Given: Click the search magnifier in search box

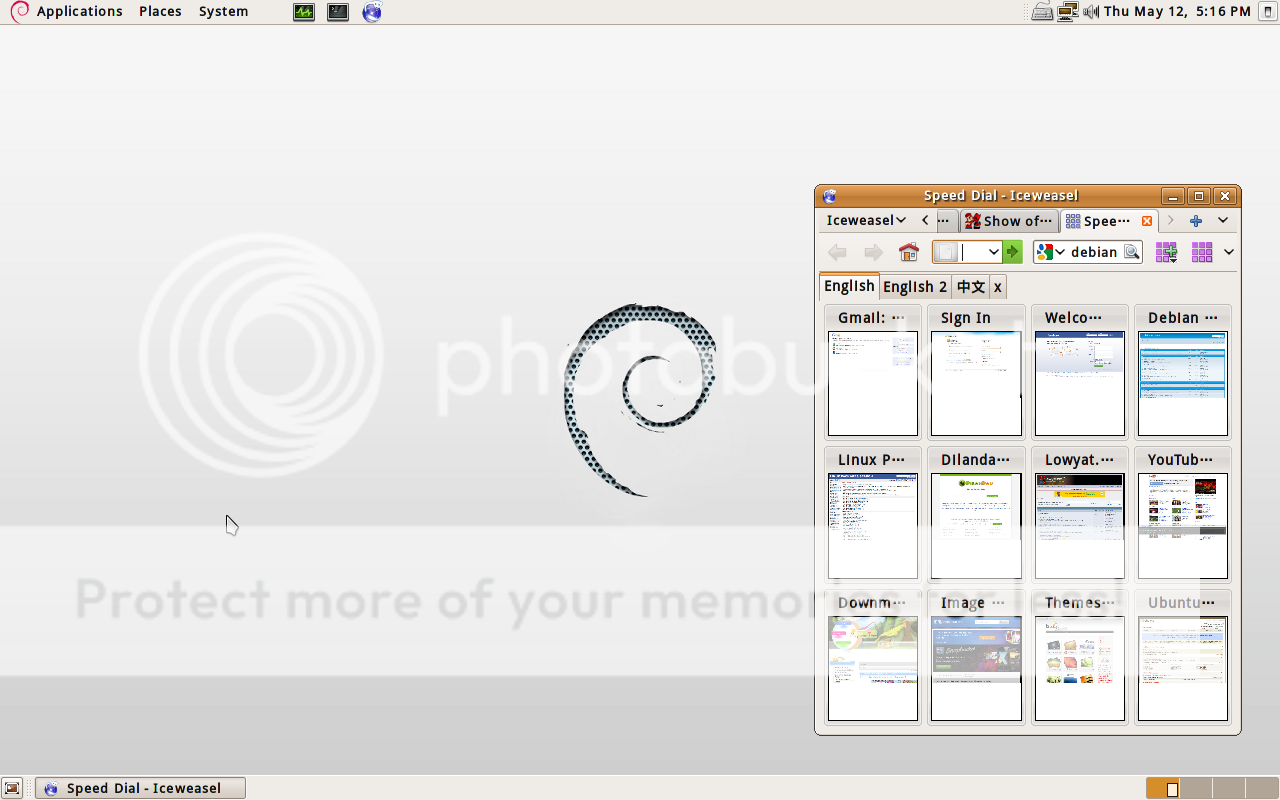Looking at the screenshot, I should (1131, 252).
